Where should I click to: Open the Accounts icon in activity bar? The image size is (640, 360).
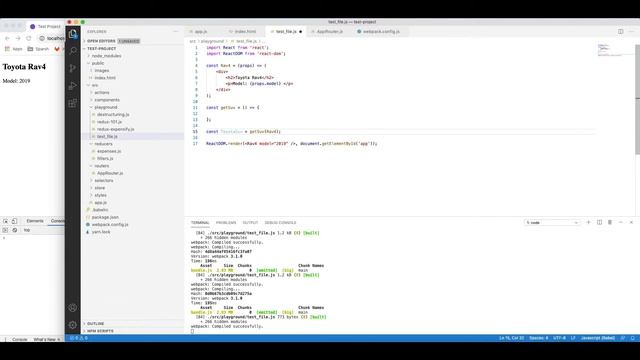click(x=73, y=308)
